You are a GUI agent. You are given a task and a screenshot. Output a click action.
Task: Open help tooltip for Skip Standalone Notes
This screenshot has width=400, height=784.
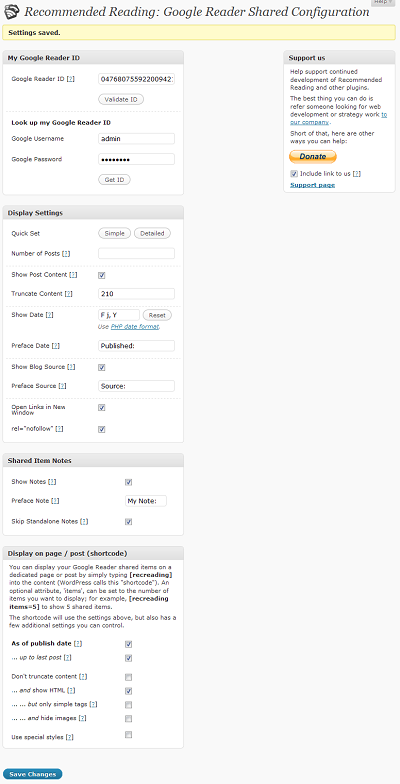(84, 522)
